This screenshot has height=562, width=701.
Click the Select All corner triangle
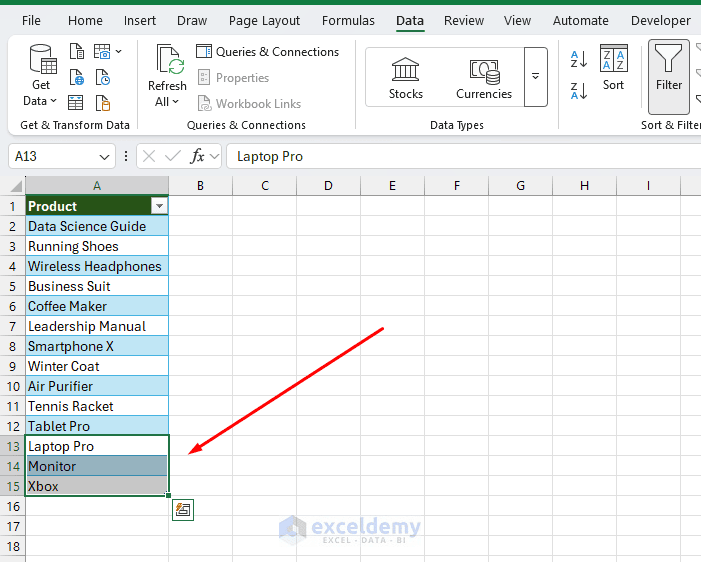16,186
